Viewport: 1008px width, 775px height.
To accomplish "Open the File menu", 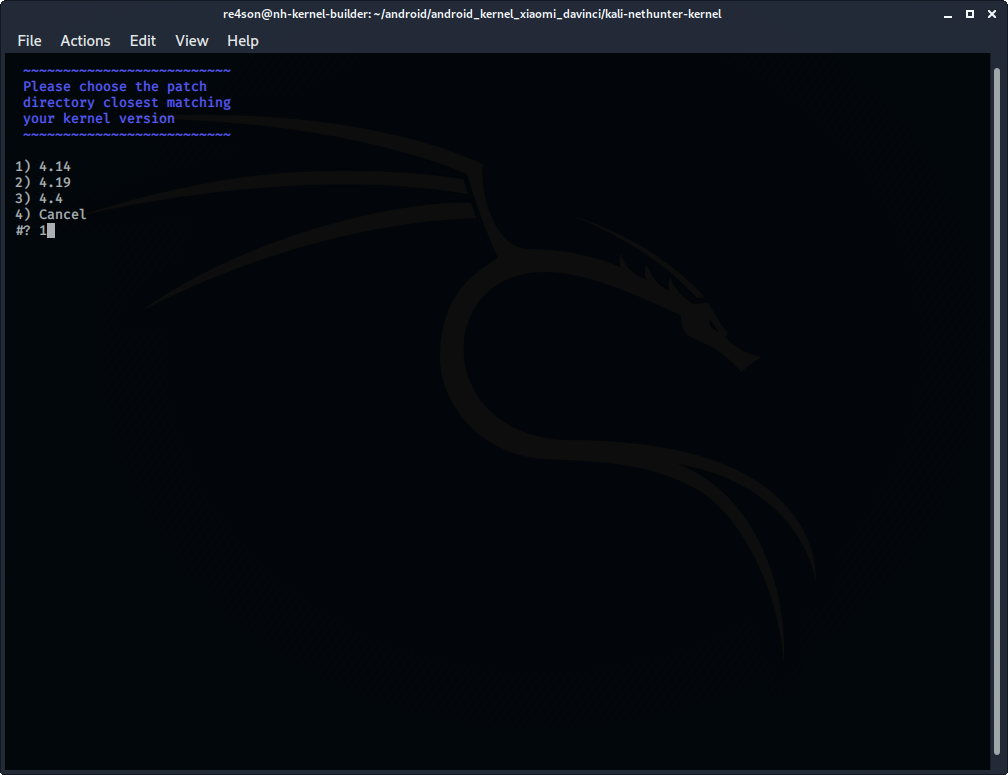I will (29, 41).
